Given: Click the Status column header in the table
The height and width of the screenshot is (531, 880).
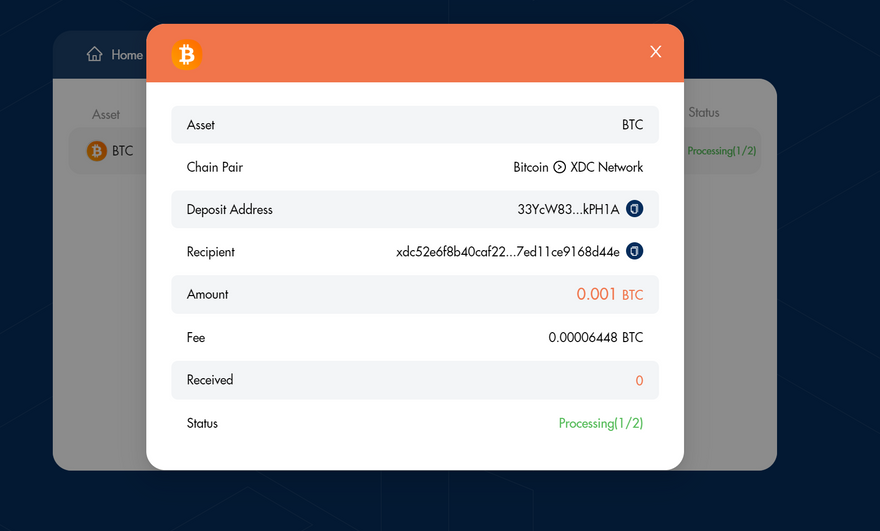Looking at the screenshot, I should (x=703, y=112).
